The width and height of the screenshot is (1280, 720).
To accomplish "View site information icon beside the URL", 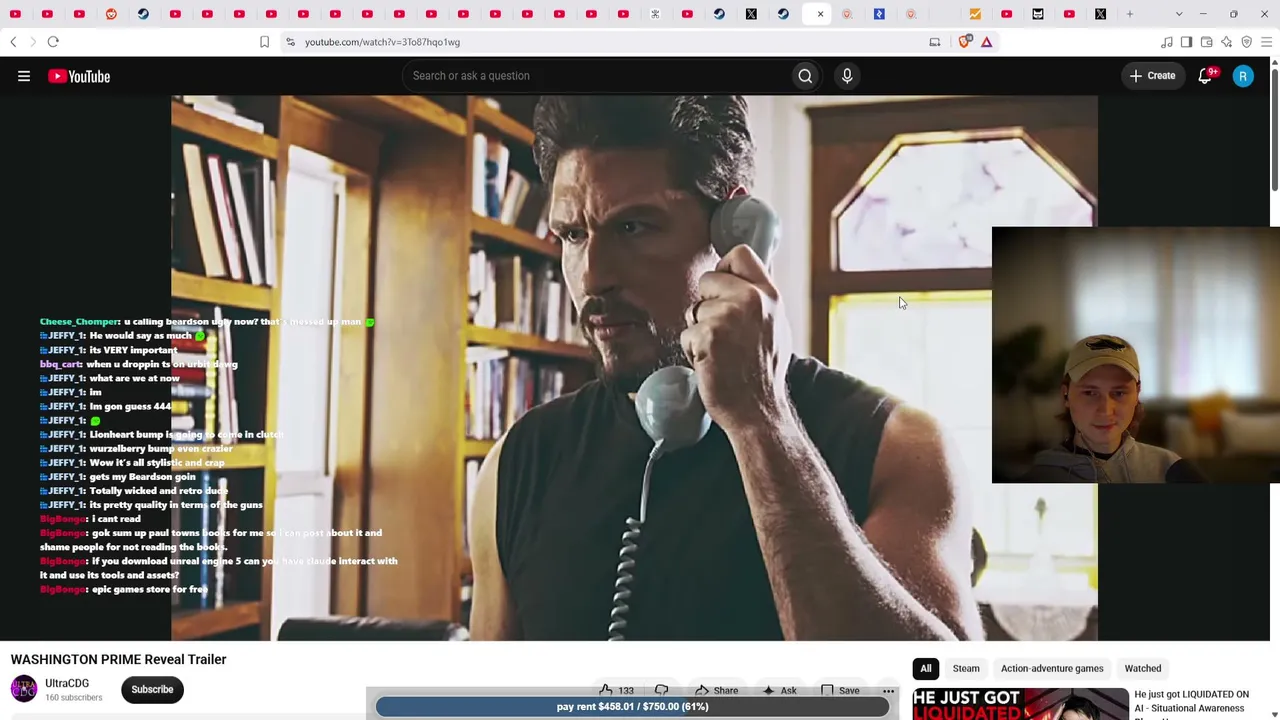I will pos(290,42).
